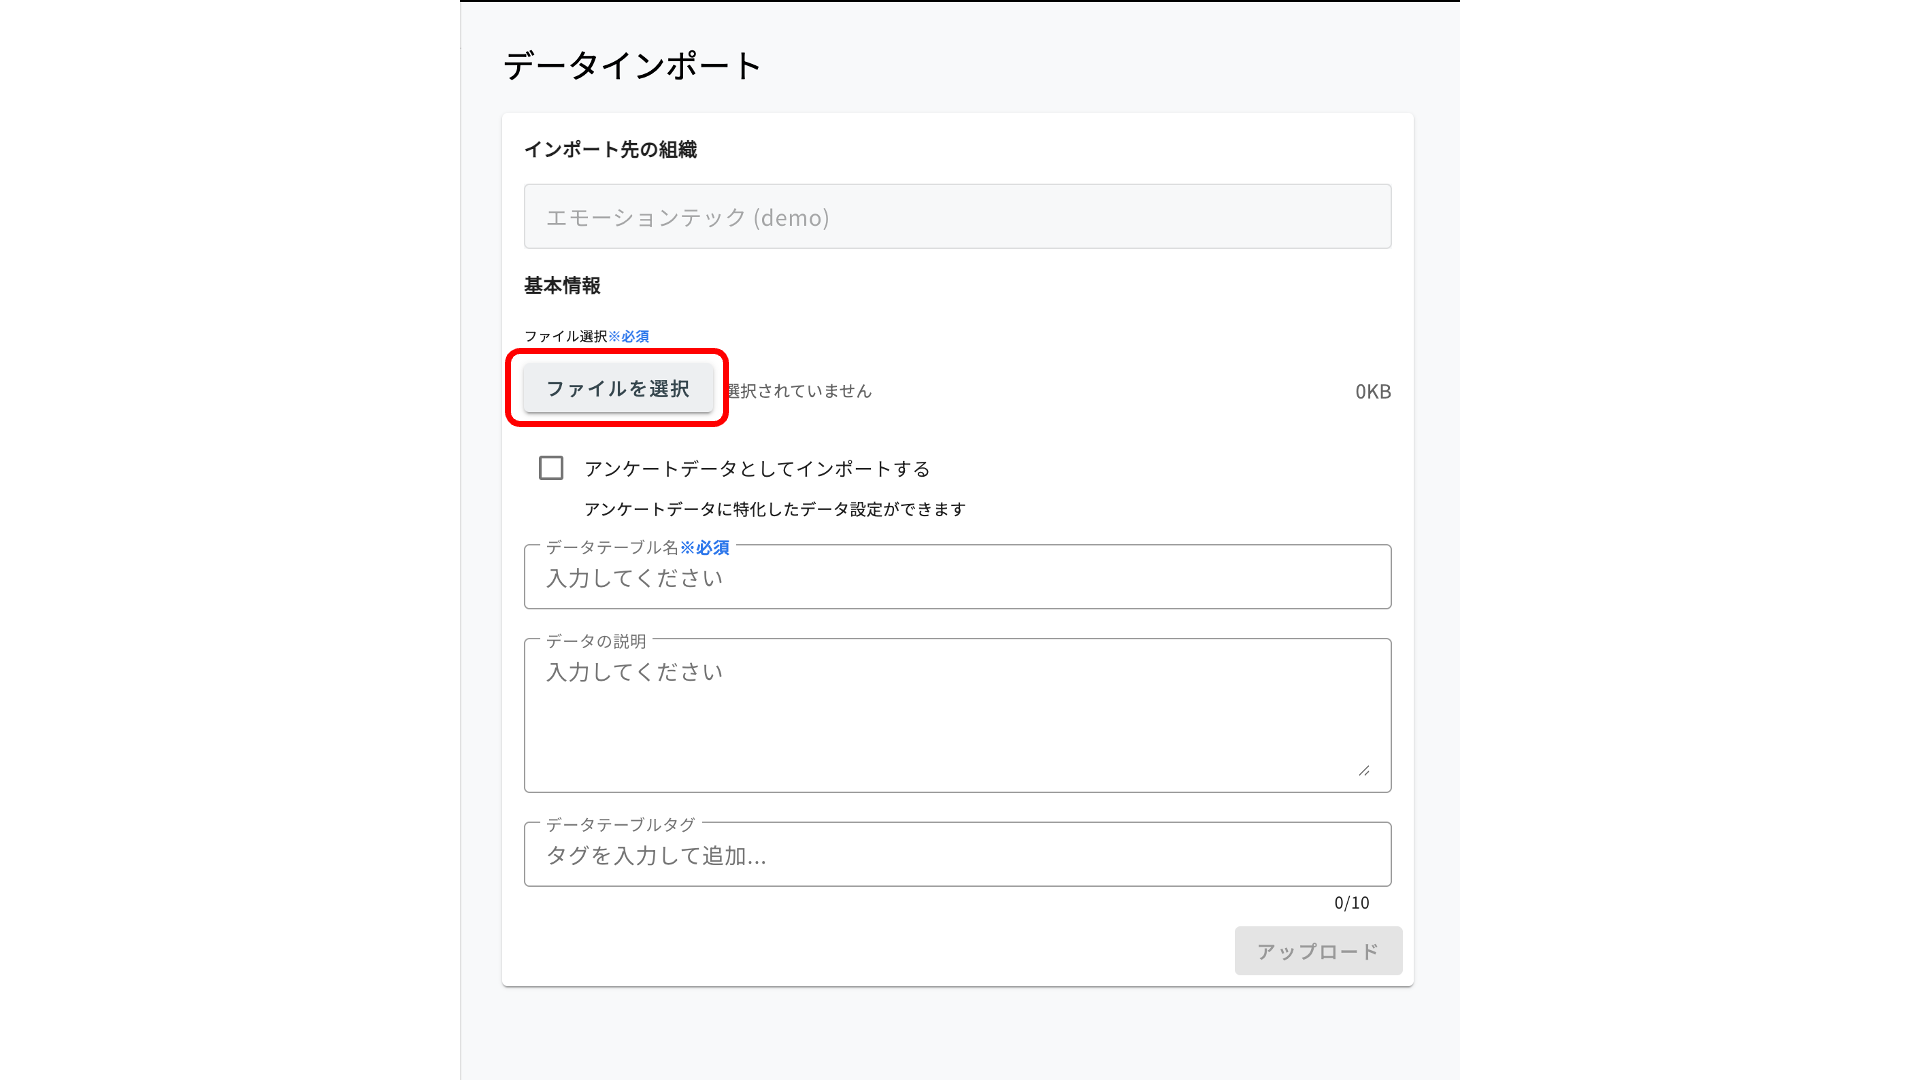The image size is (1920, 1080).
Task: Click the 入力してください placeholder under データテーブル名
Action: click(633, 577)
